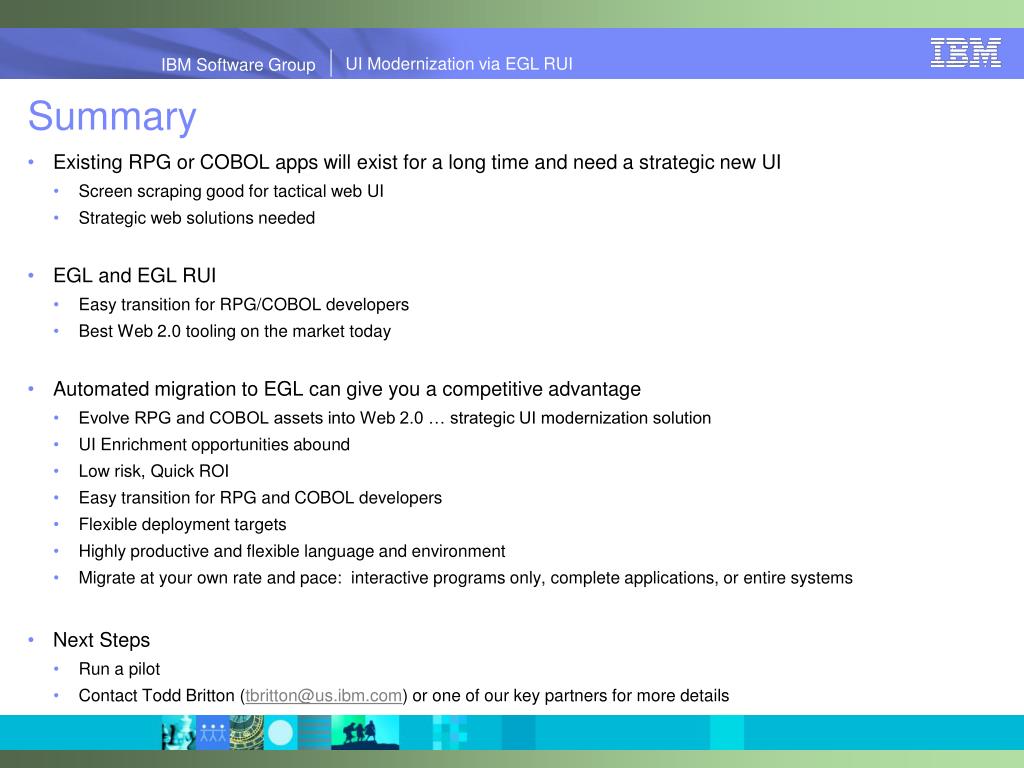This screenshot has height=768, width=1024.
Task: Click 'Evolve RPG and COBOL assets into Web 2.0' line
Action: 394,418
